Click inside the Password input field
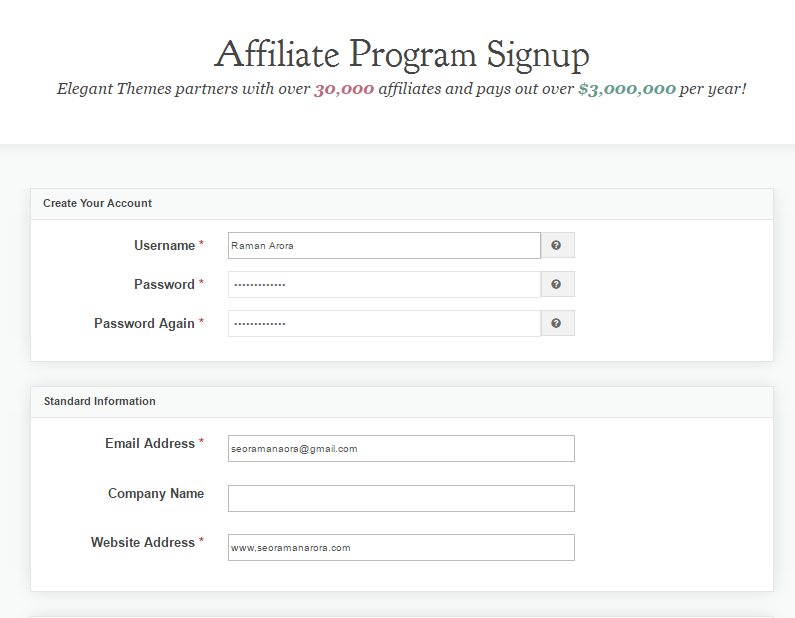 384,284
